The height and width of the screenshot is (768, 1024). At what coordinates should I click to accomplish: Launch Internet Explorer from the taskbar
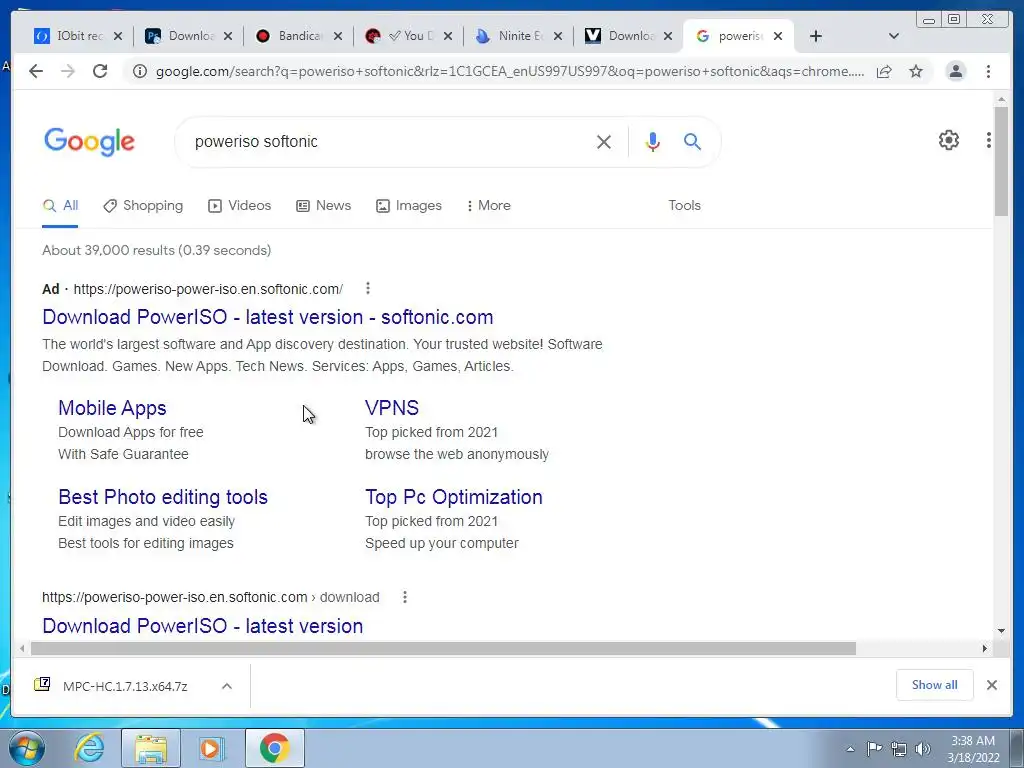point(89,748)
